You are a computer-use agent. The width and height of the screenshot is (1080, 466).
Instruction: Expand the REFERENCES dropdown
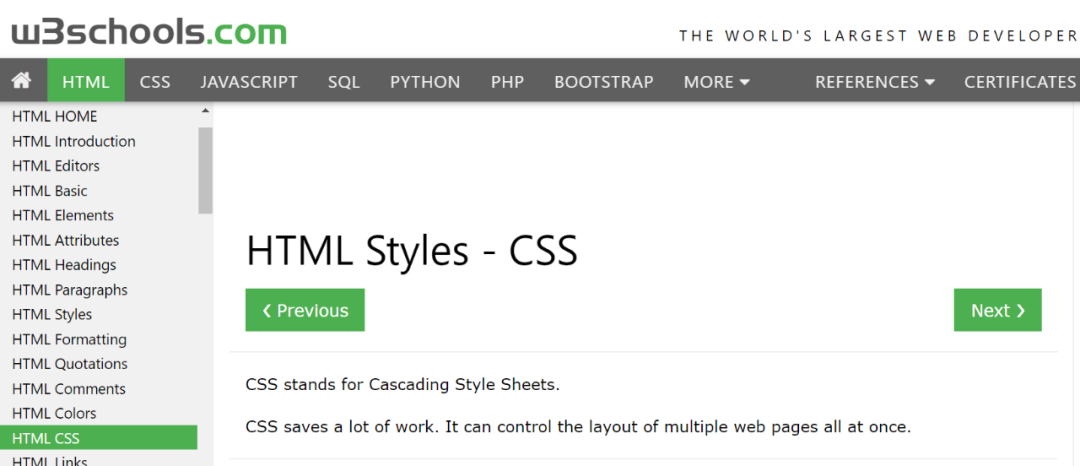pos(875,82)
